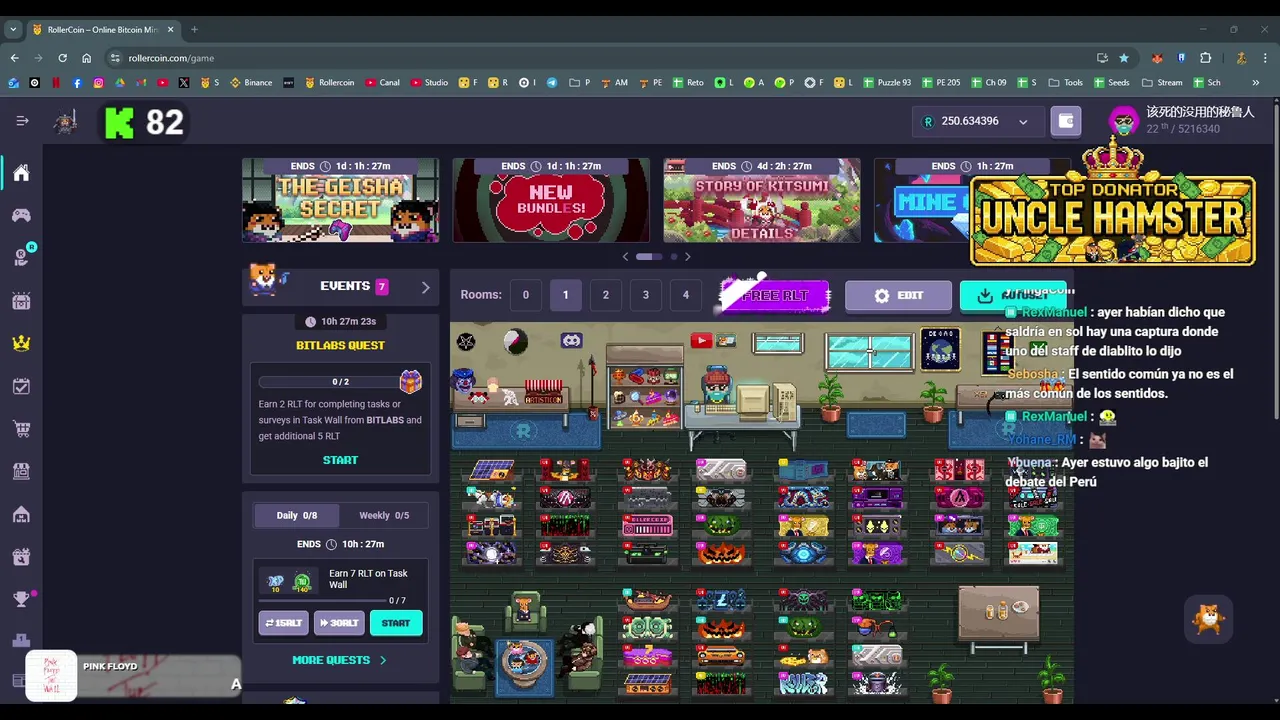Click the hamster assistant icon bottom right
1280x720 pixels.
tap(1209, 619)
